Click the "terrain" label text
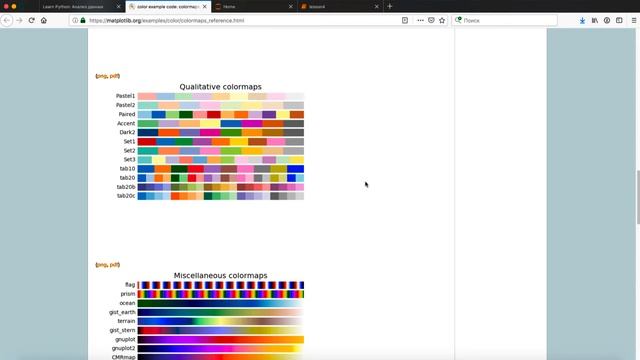Image resolution: width=640 pixels, height=360 pixels. 126,321
